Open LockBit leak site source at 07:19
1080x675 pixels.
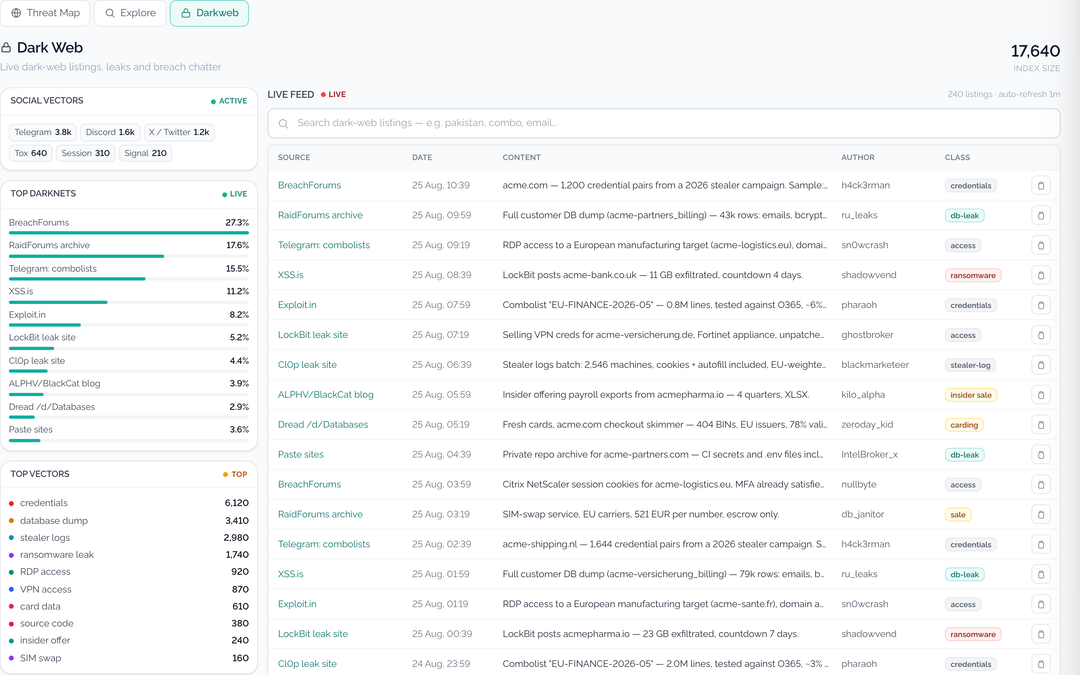(313, 335)
